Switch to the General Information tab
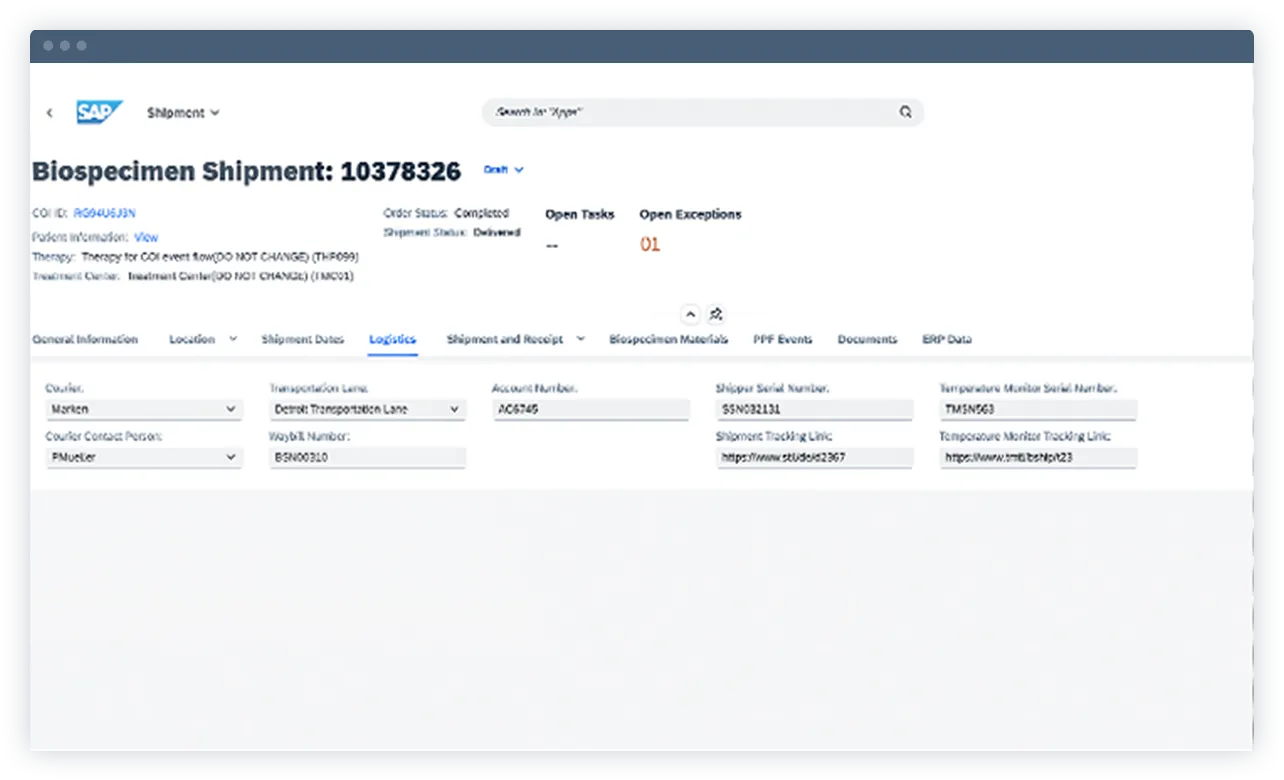The width and height of the screenshot is (1284, 780). tap(87, 339)
